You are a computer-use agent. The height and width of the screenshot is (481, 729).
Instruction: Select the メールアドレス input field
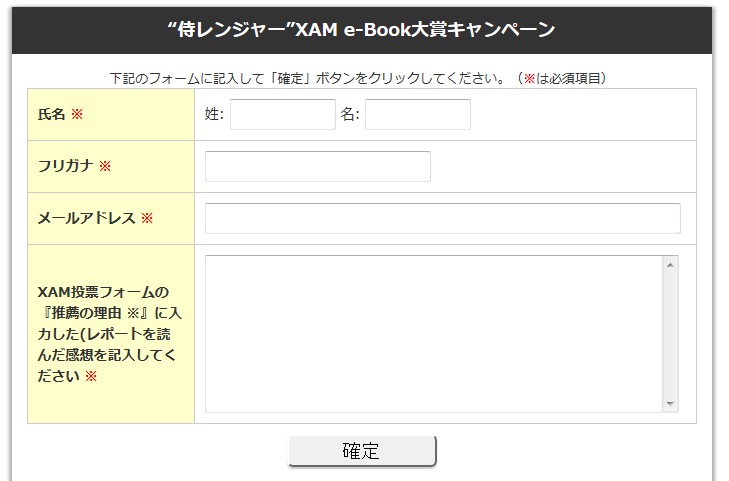(443, 218)
